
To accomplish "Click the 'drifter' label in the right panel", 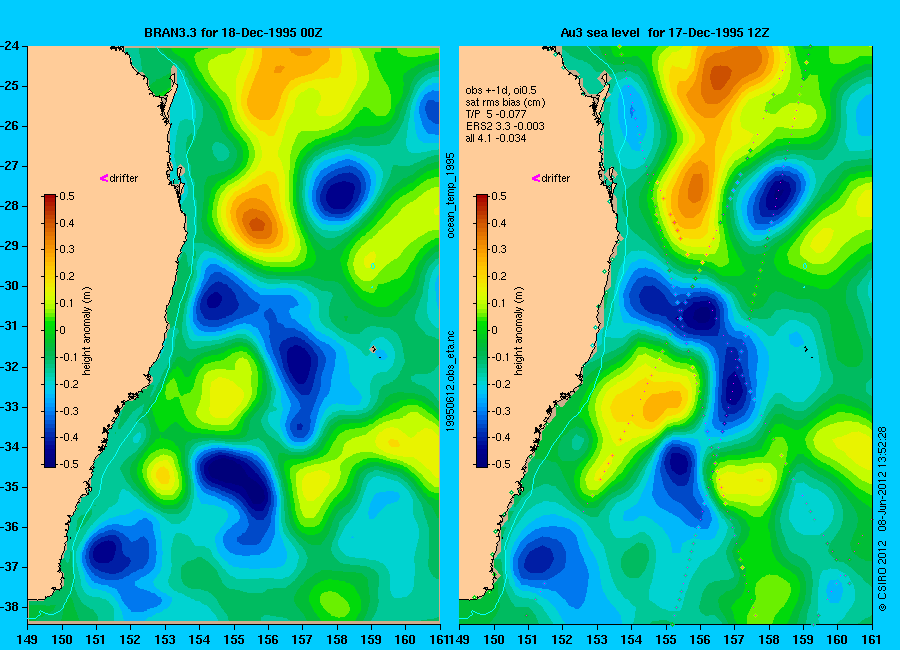I will point(556,178).
